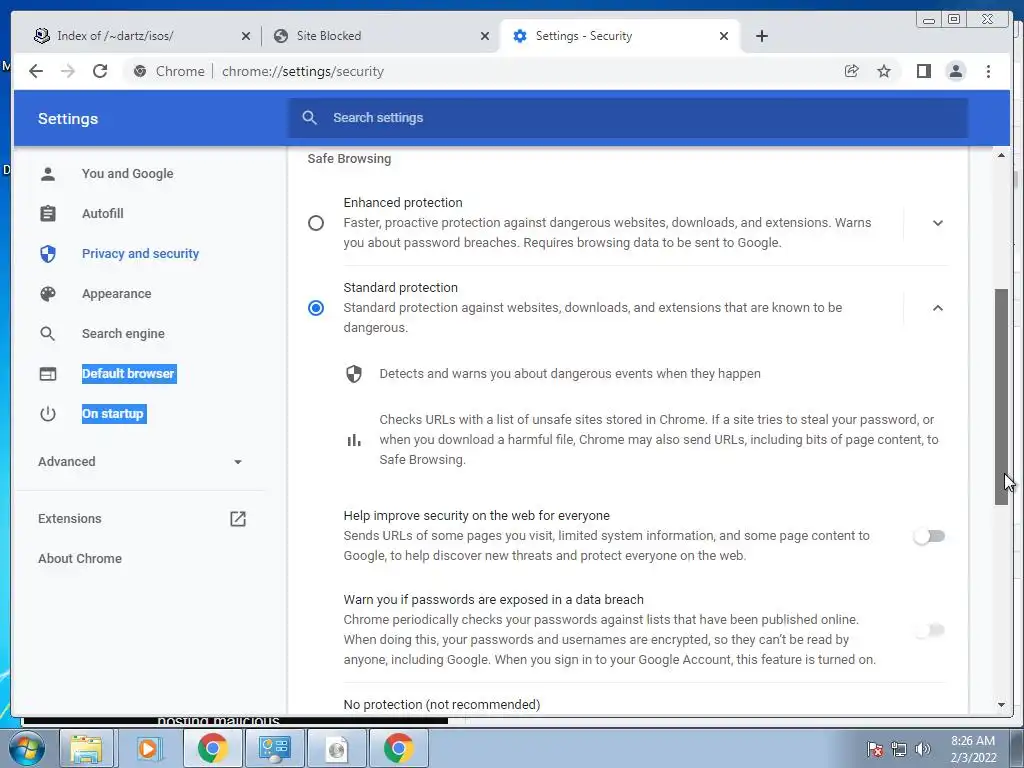Open Chrome's three-dot menu
This screenshot has width=1024, height=768.
(x=988, y=71)
